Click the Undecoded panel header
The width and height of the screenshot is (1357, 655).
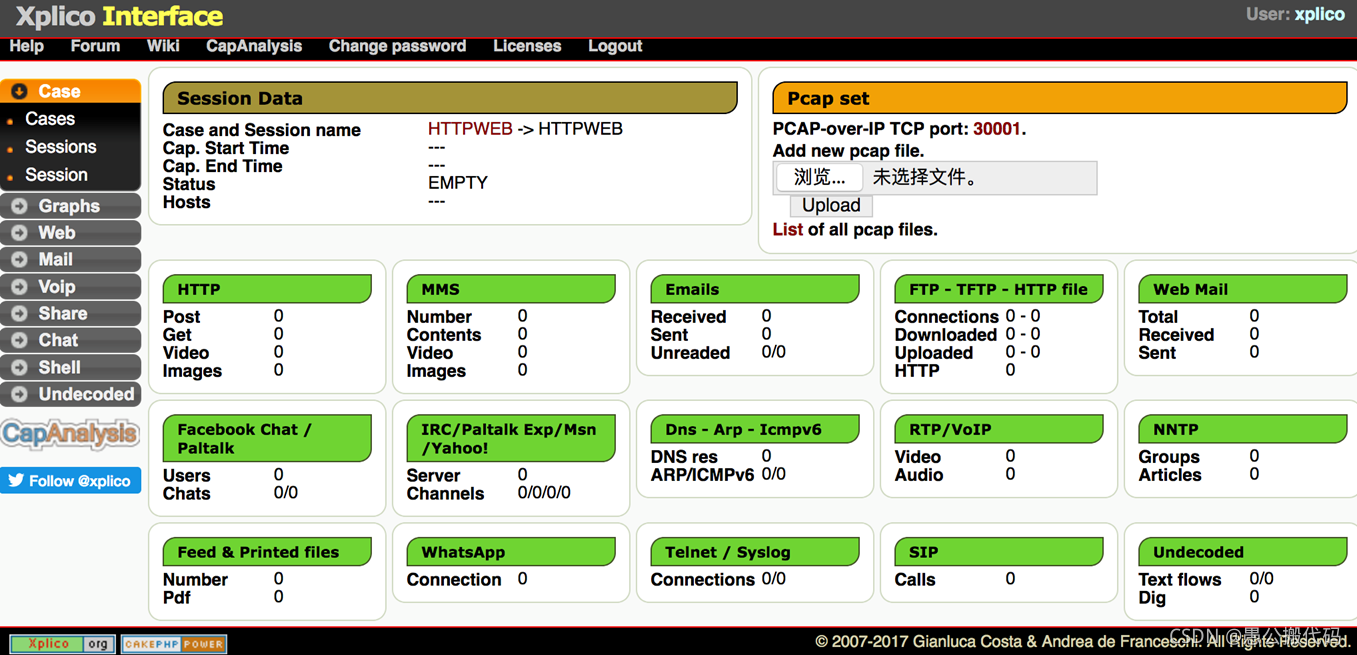coord(1243,552)
